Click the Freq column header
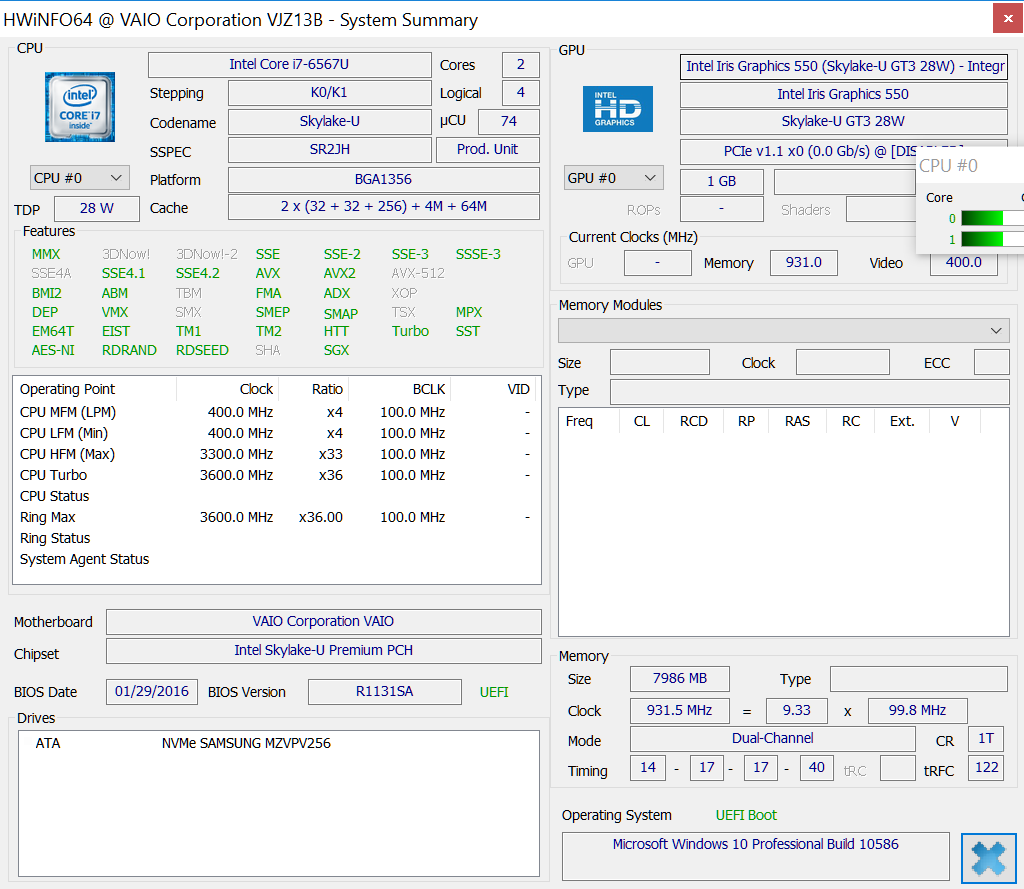Screen dimensions: 1024x889 pos(588,421)
